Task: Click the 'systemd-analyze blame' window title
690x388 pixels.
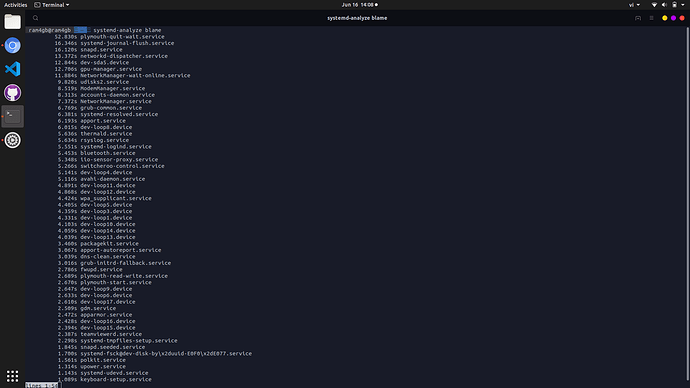Action: [x=357, y=18]
